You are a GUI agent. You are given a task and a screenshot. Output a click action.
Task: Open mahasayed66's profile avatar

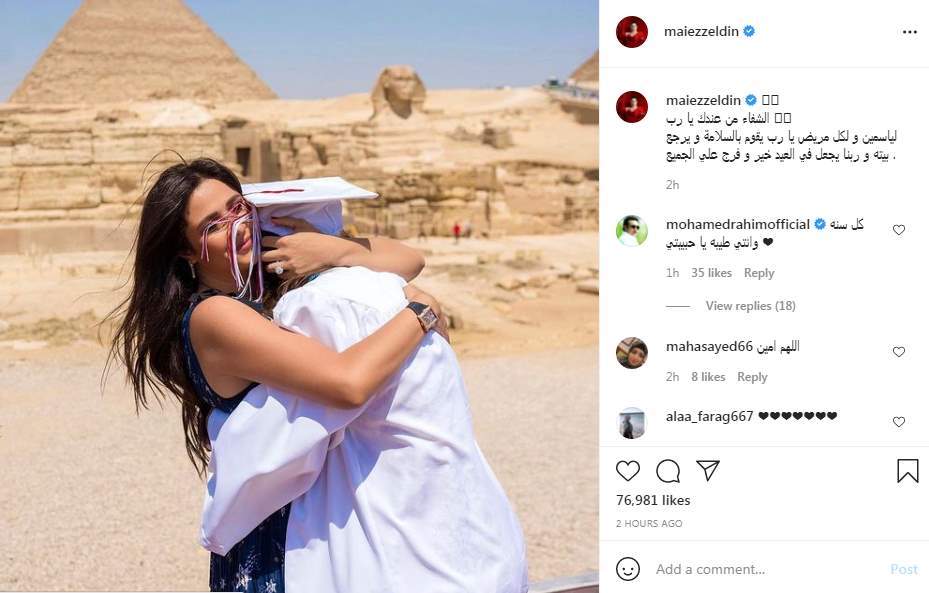(632, 353)
